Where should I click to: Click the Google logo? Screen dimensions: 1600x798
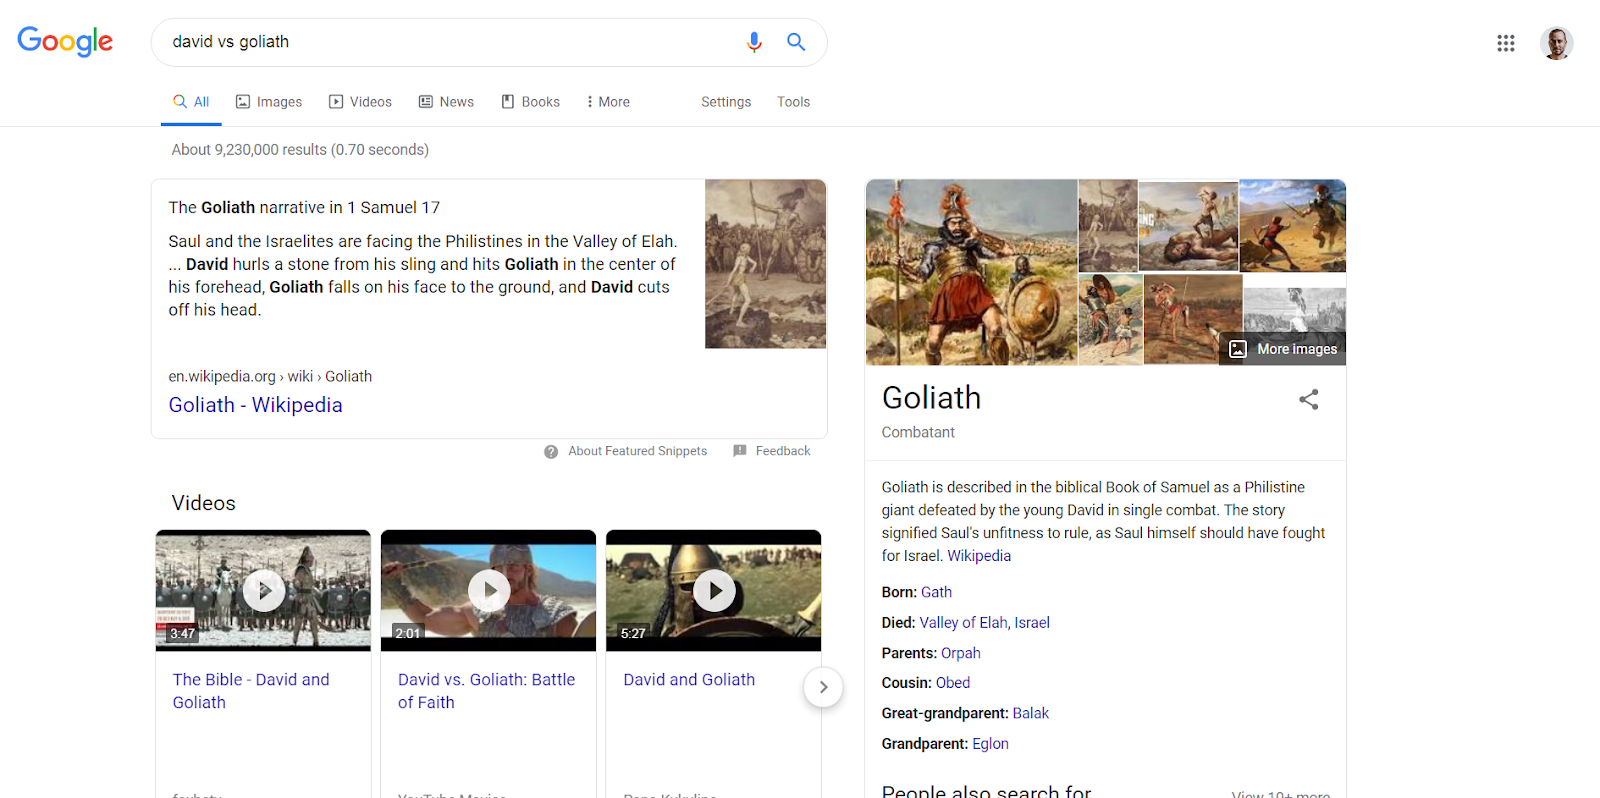[x=65, y=41]
